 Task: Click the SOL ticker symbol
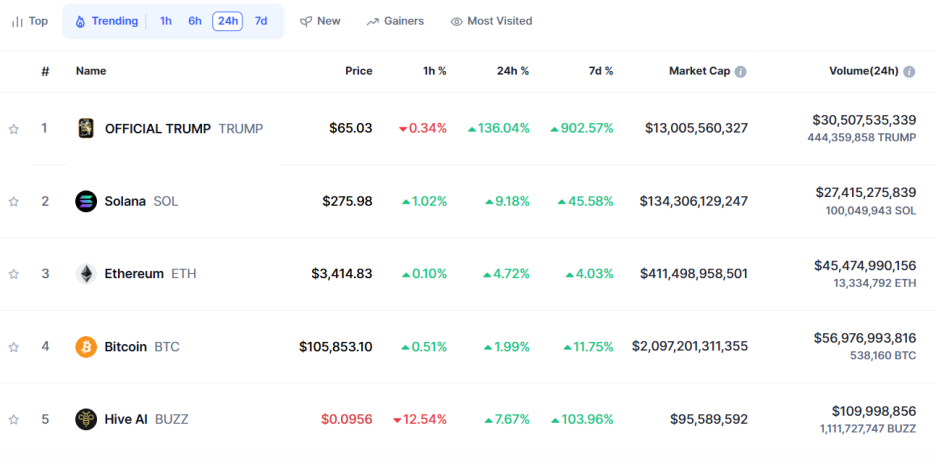click(x=166, y=201)
